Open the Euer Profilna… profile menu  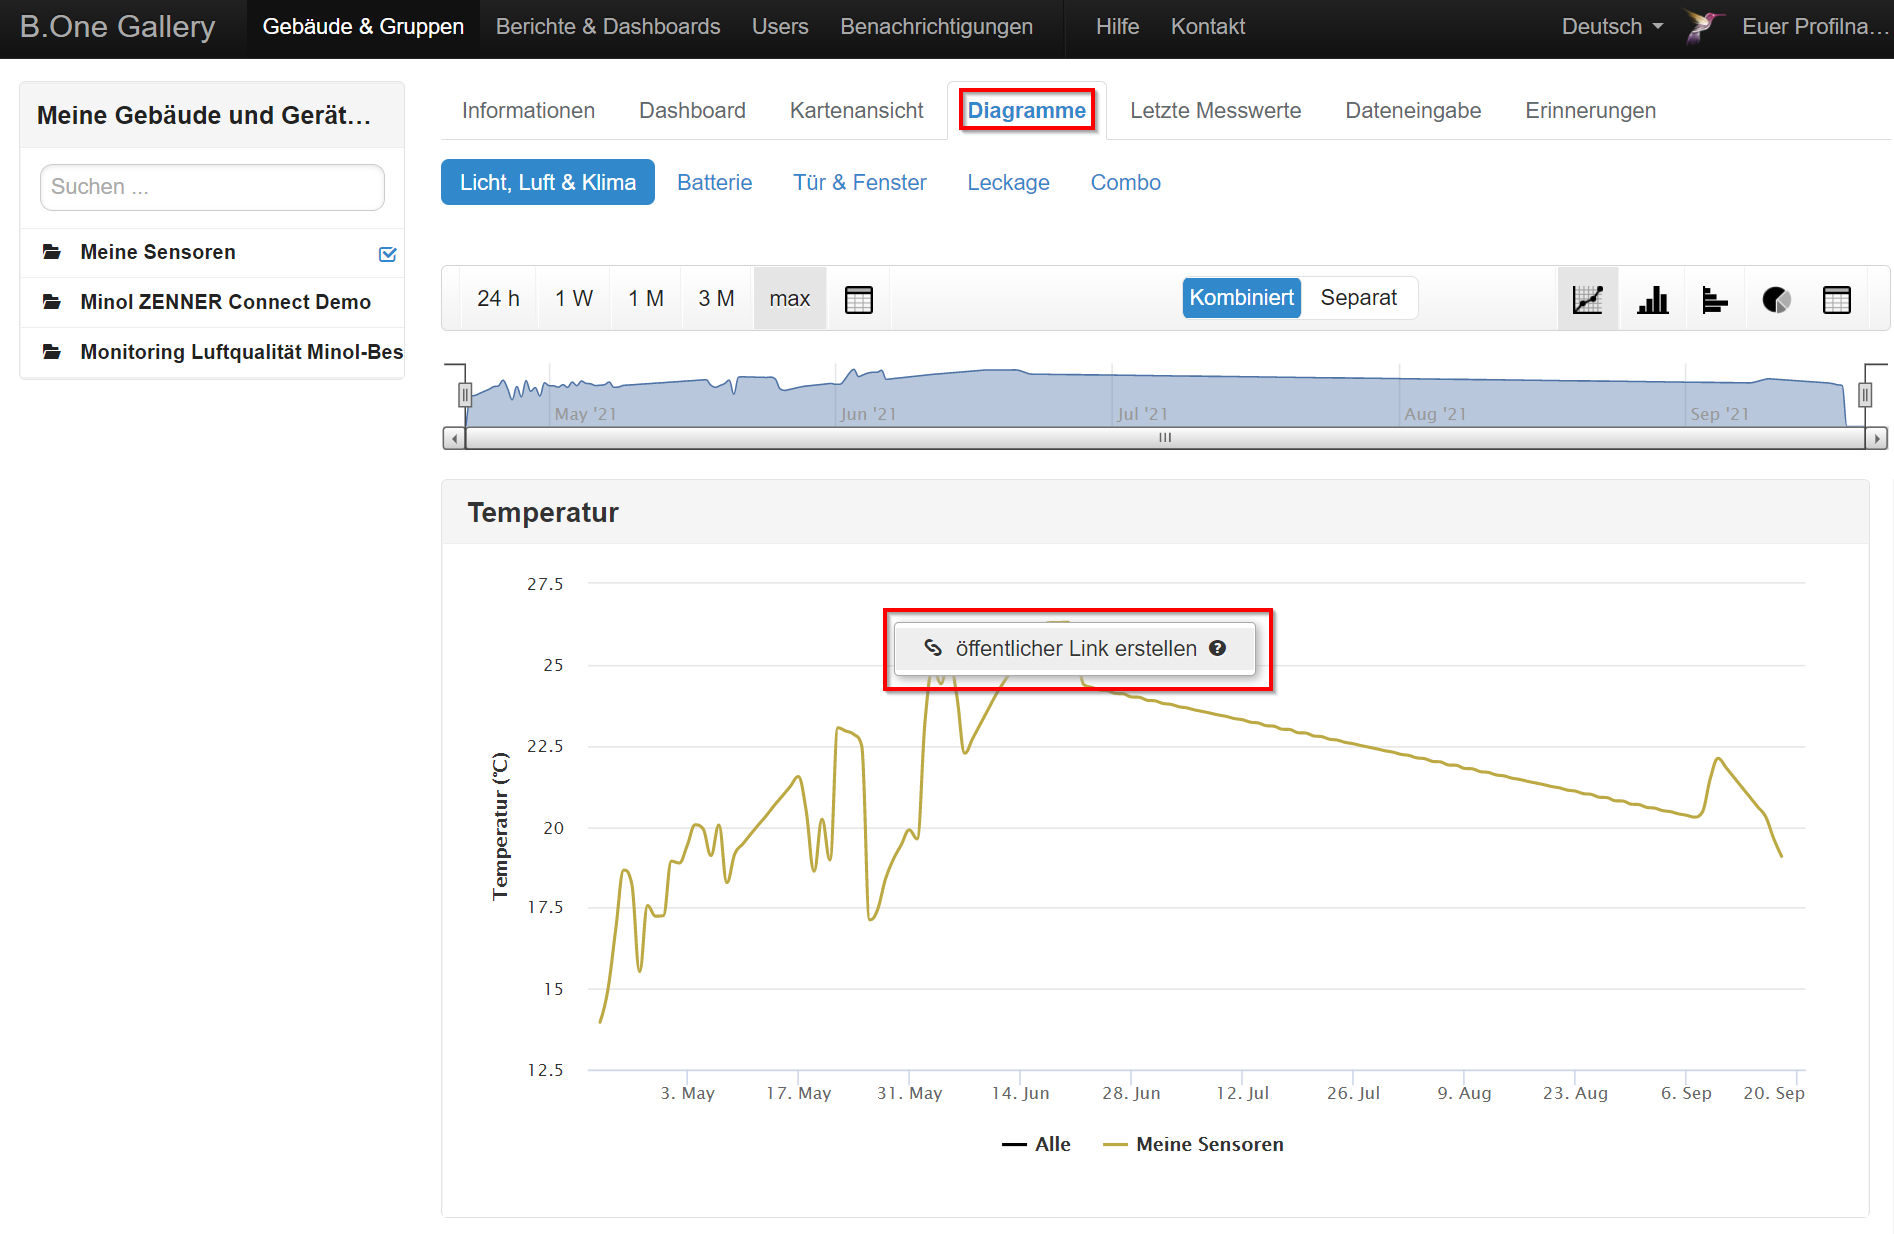(1816, 27)
